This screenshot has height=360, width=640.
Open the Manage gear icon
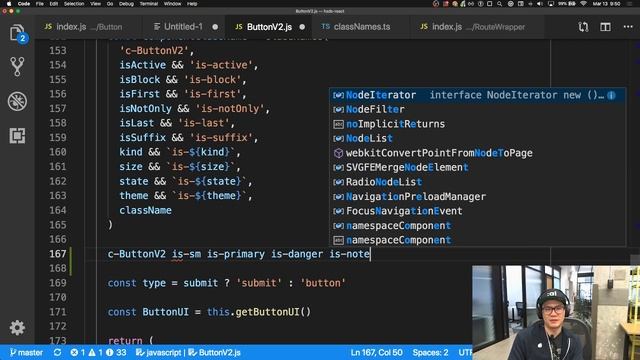tap(17, 328)
